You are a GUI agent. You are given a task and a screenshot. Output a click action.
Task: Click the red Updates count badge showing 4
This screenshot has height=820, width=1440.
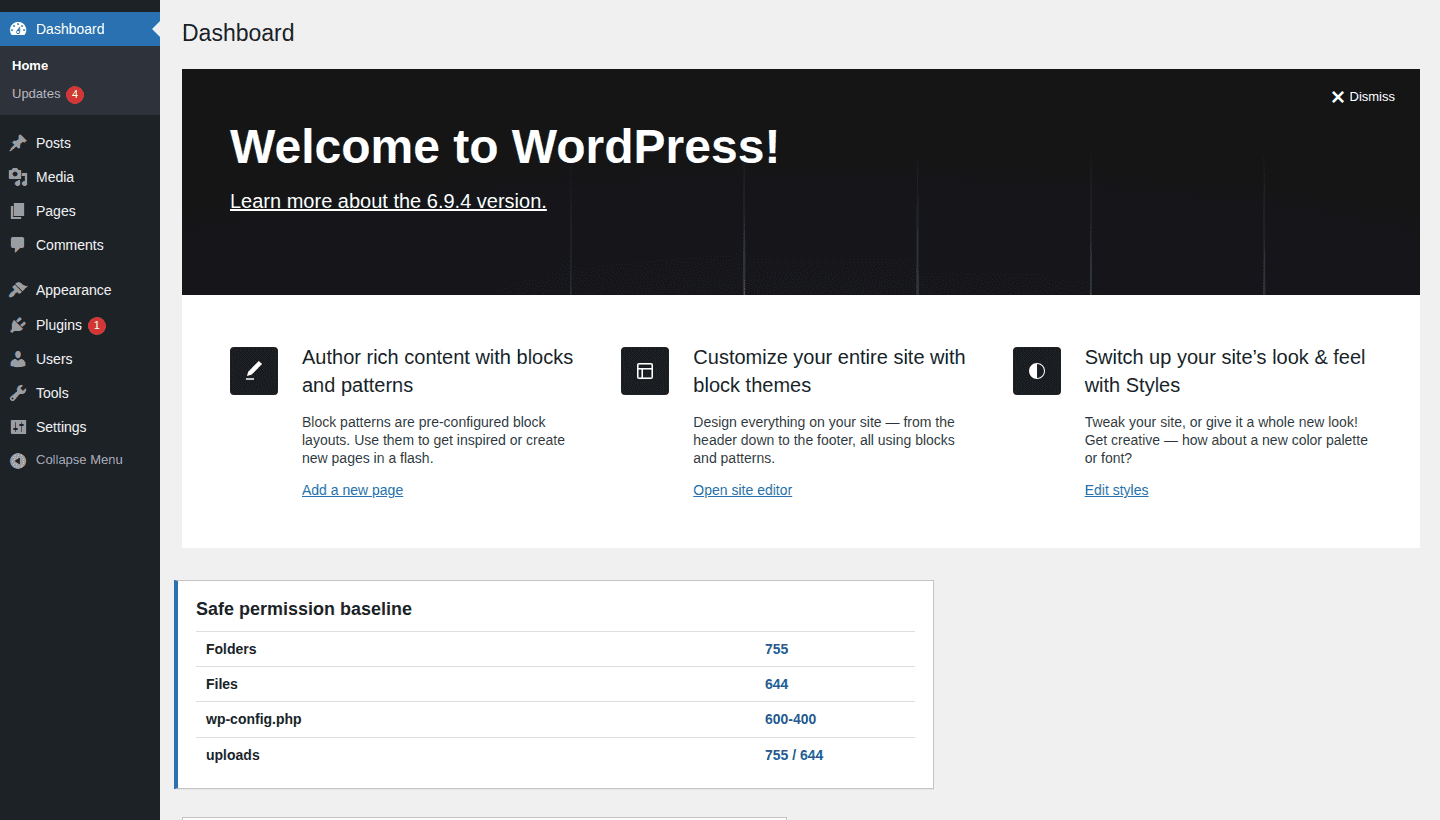(x=75, y=94)
